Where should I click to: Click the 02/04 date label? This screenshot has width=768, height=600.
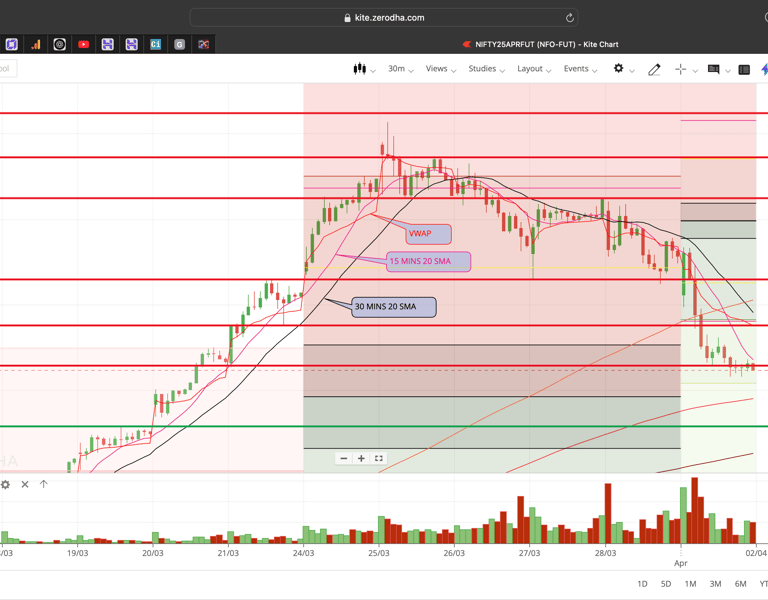[756, 553]
